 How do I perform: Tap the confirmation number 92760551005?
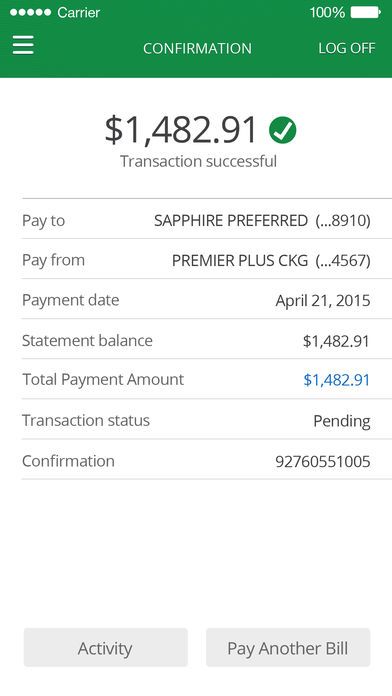coord(323,462)
